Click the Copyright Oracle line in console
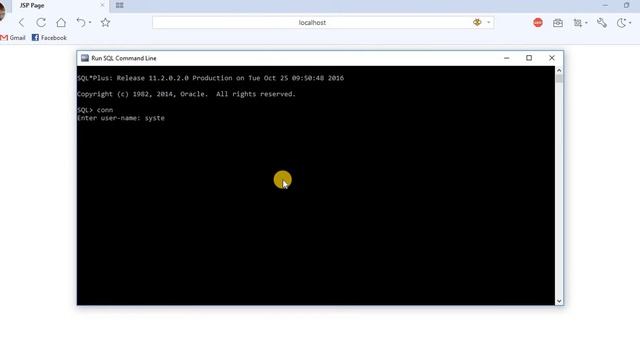Screen dimensions: 640x360 click(x=186, y=94)
